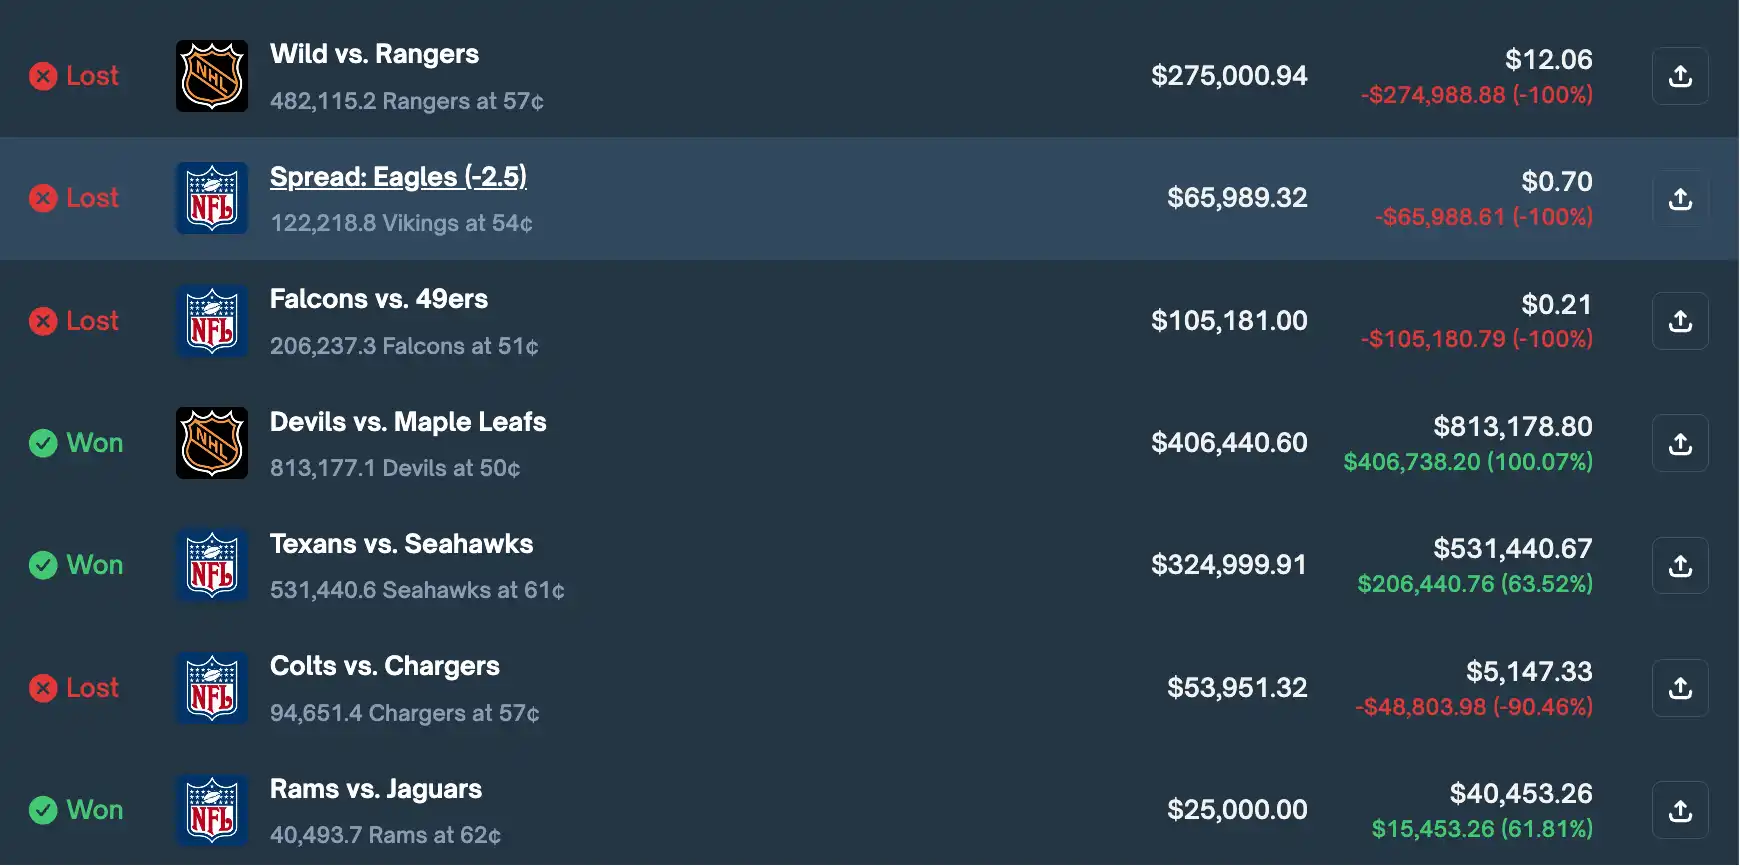Share the Texans vs. Seahawks position
This screenshot has width=1740, height=866.
tap(1680, 566)
